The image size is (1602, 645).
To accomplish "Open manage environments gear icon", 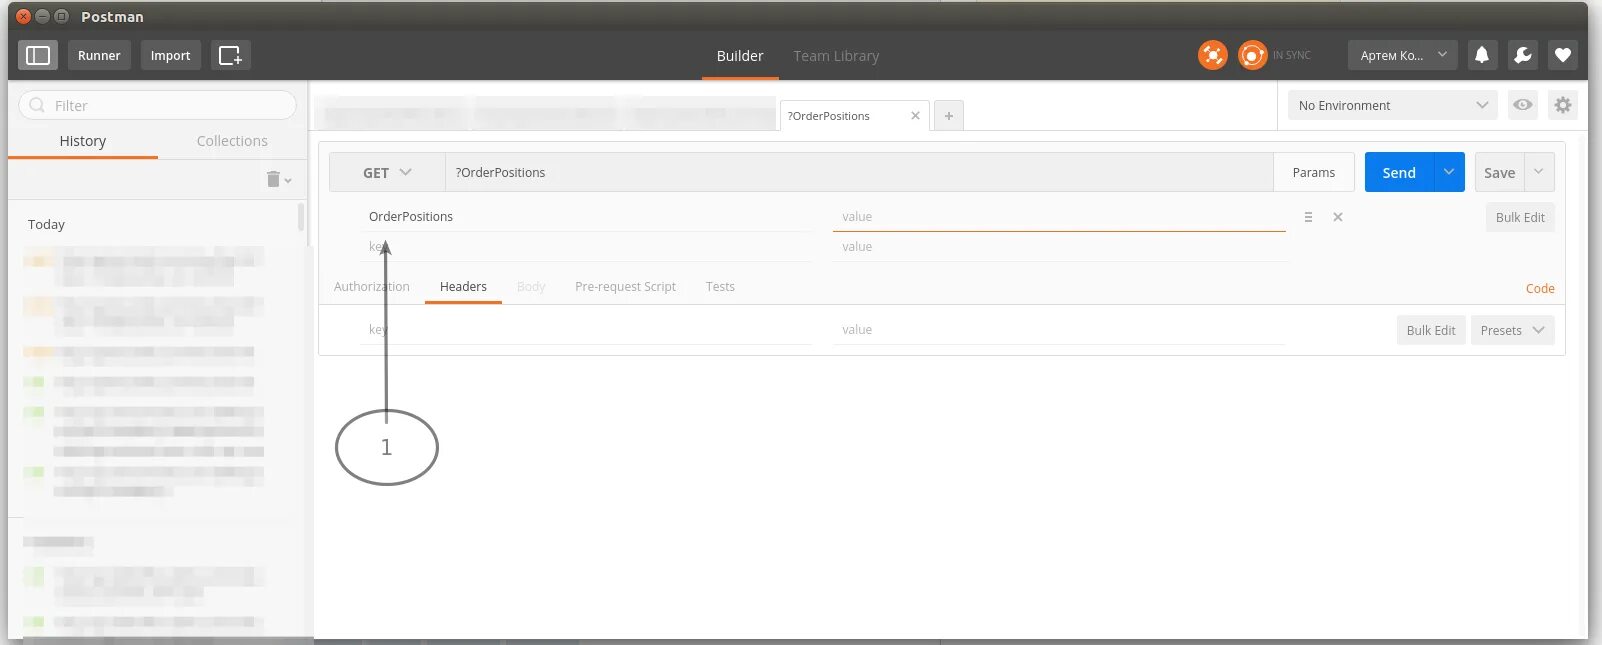I will 1563,105.
